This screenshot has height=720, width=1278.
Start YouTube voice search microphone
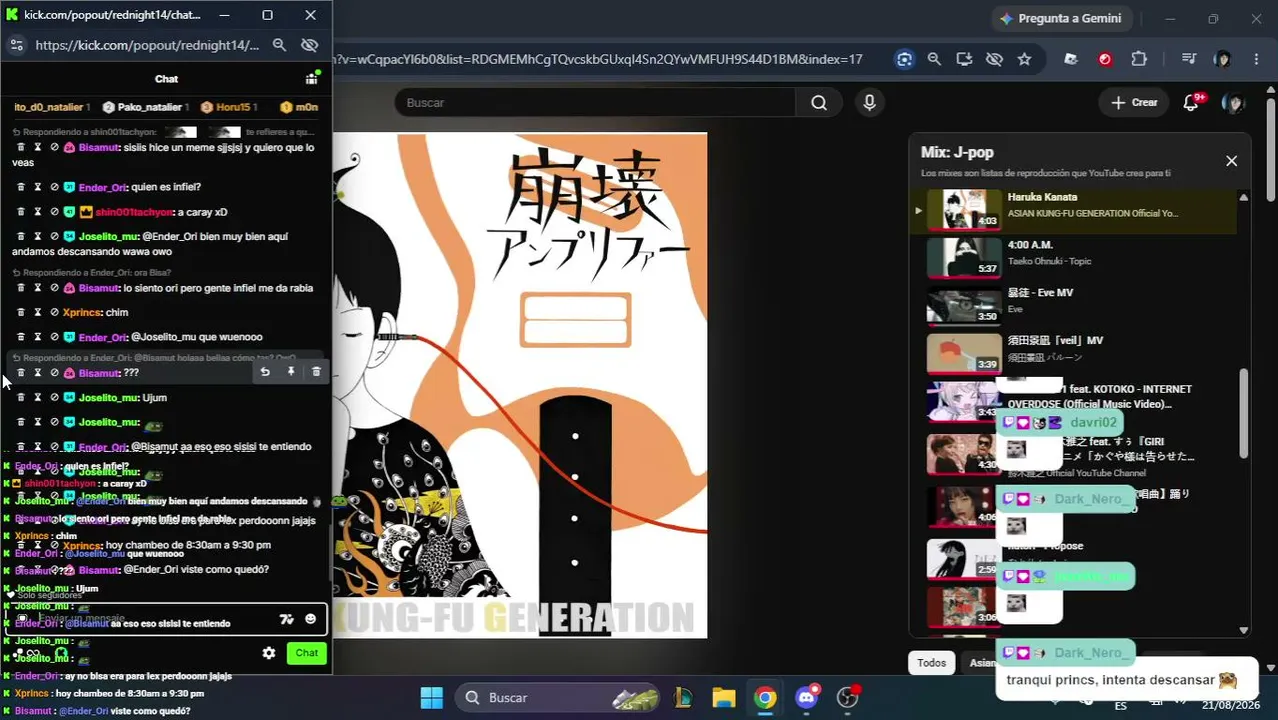[869, 102]
